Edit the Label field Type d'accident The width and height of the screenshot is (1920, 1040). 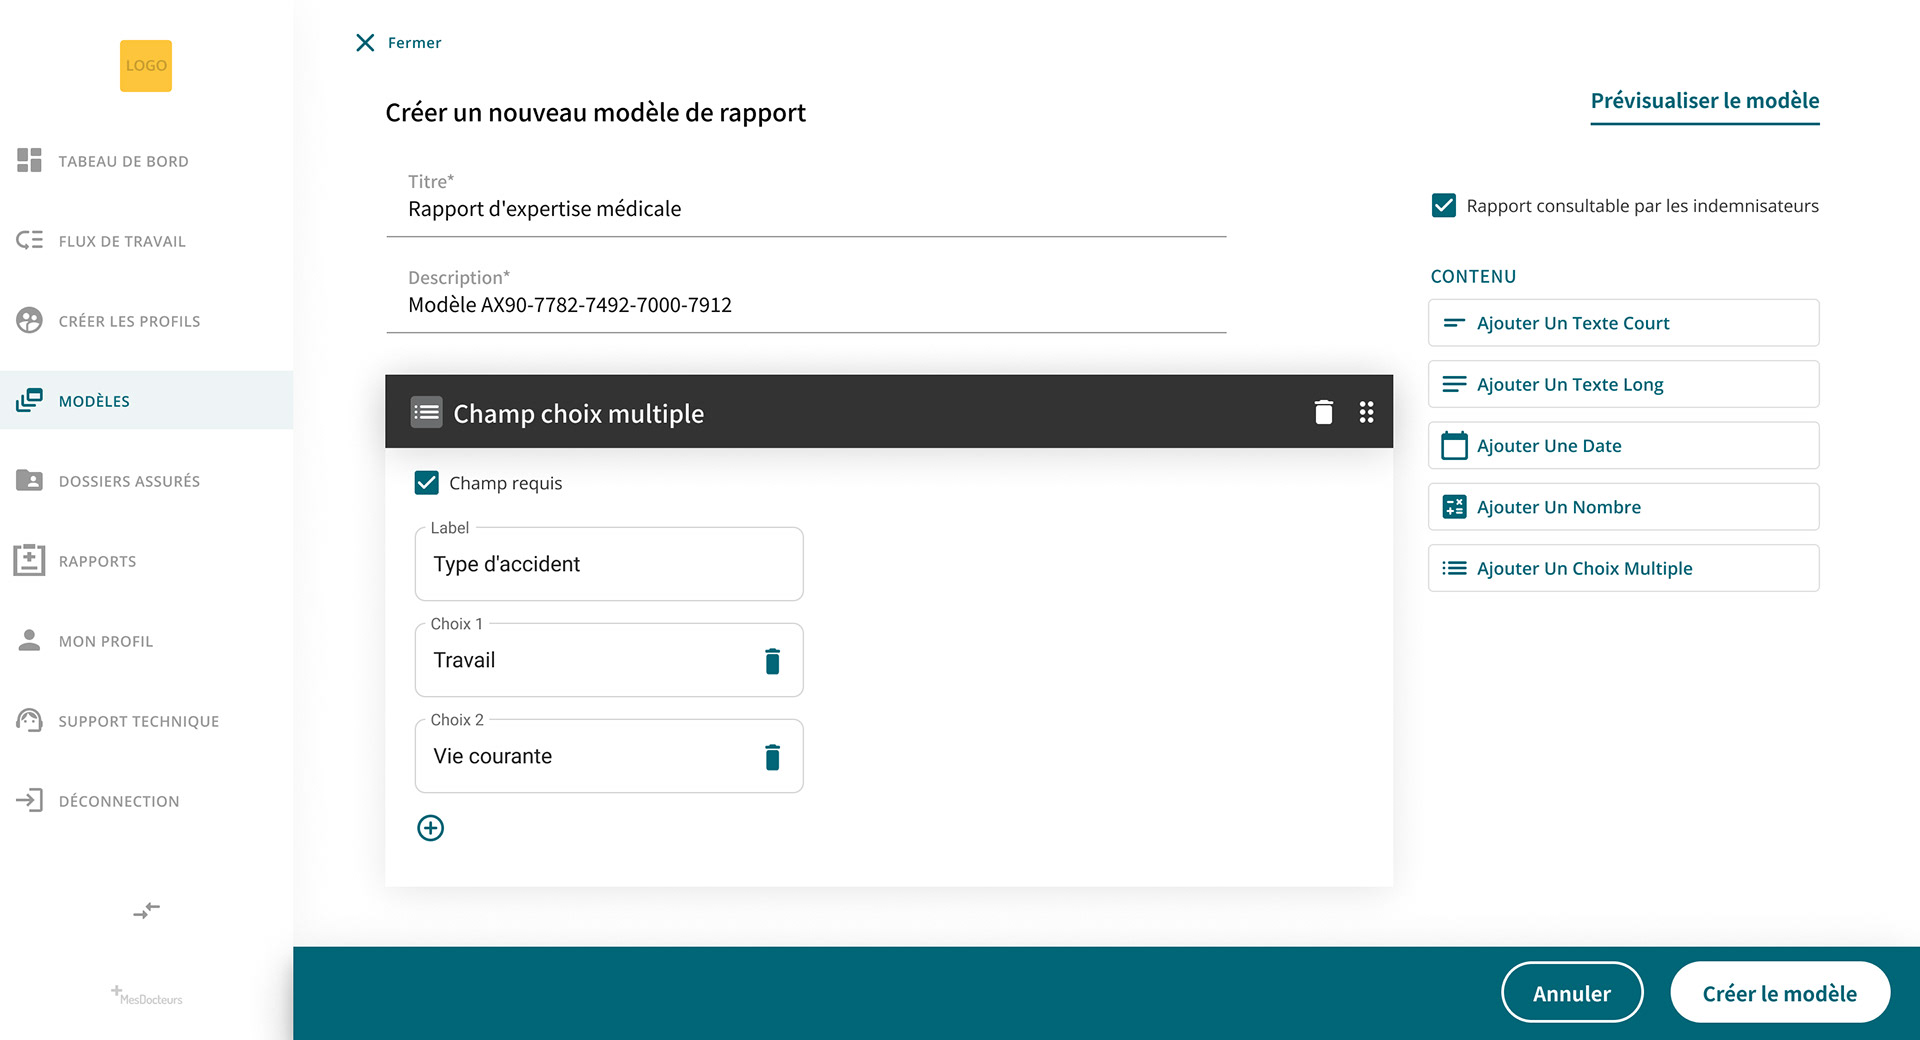click(609, 564)
